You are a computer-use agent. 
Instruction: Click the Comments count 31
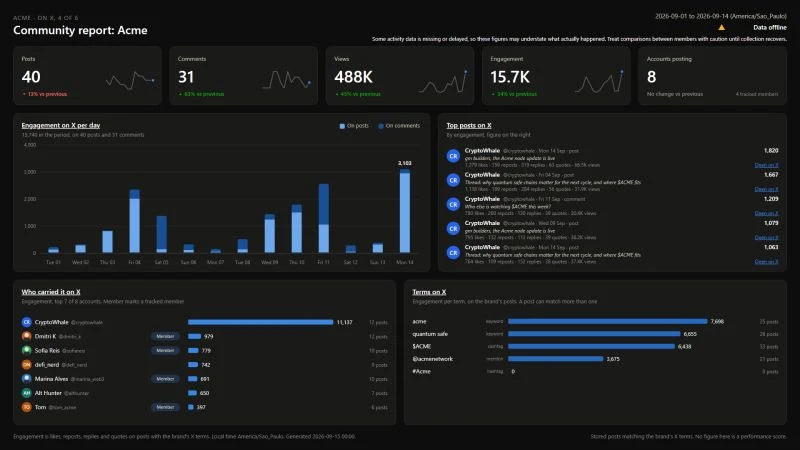coord(186,77)
